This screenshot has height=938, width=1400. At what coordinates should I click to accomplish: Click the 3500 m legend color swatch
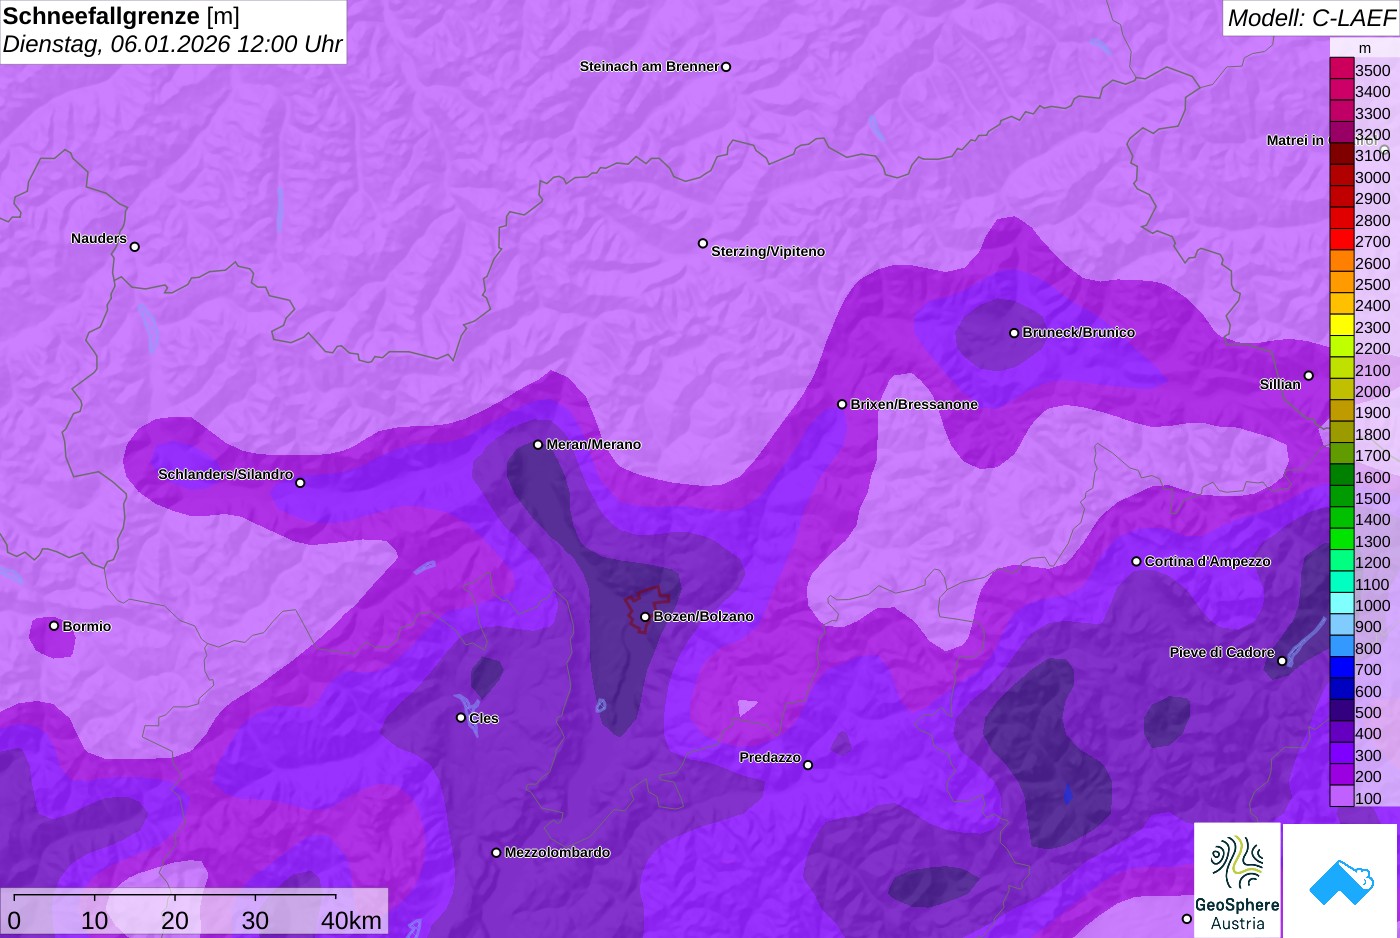coord(1341,69)
